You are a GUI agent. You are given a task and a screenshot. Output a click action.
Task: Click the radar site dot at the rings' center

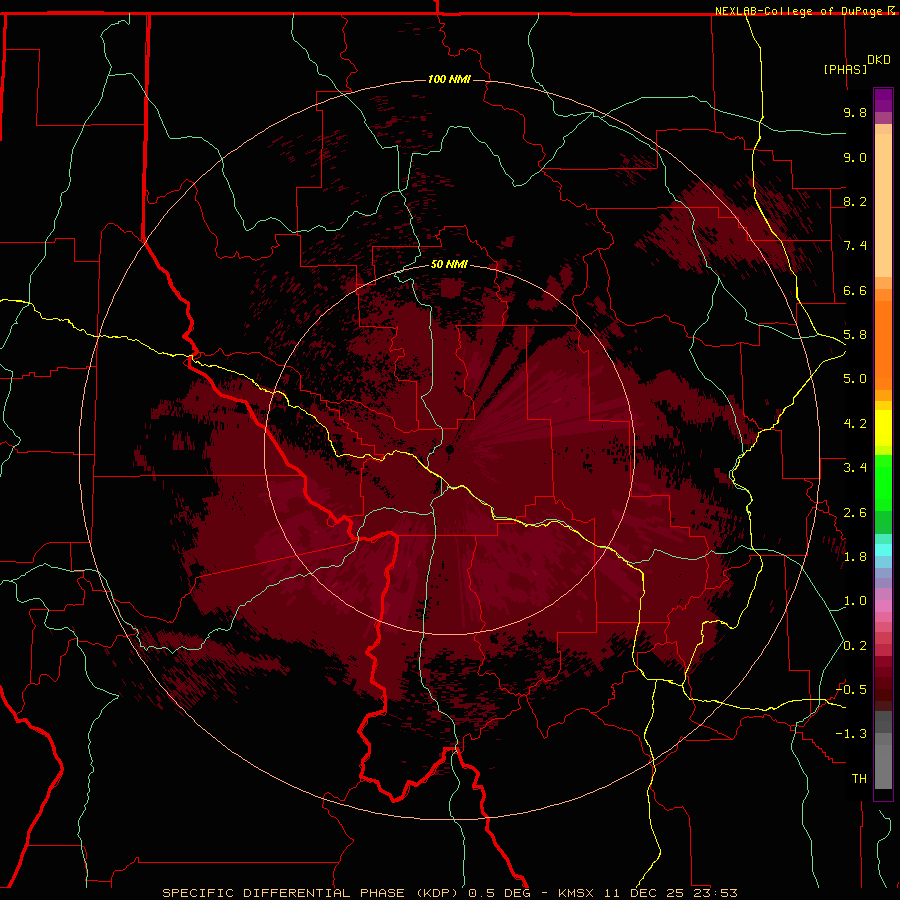pos(450,449)
